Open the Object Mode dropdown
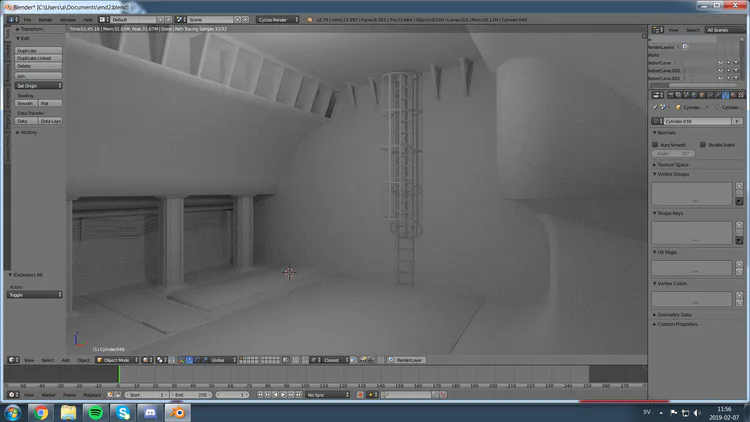The height and width of the screenshot is (422, 750). [117, 360]
